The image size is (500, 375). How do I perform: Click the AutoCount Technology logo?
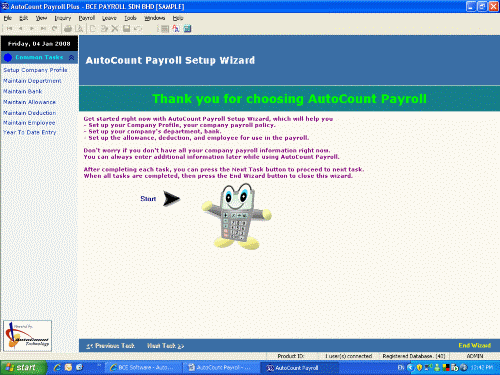(27, 336)
